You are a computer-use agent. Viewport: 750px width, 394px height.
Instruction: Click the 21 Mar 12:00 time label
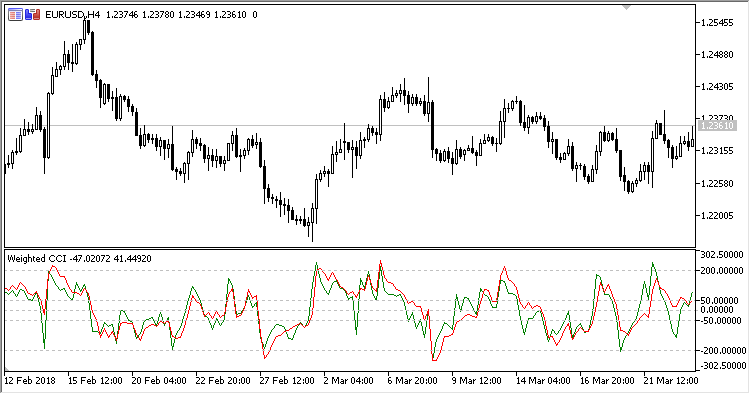(x=671, y=381)
